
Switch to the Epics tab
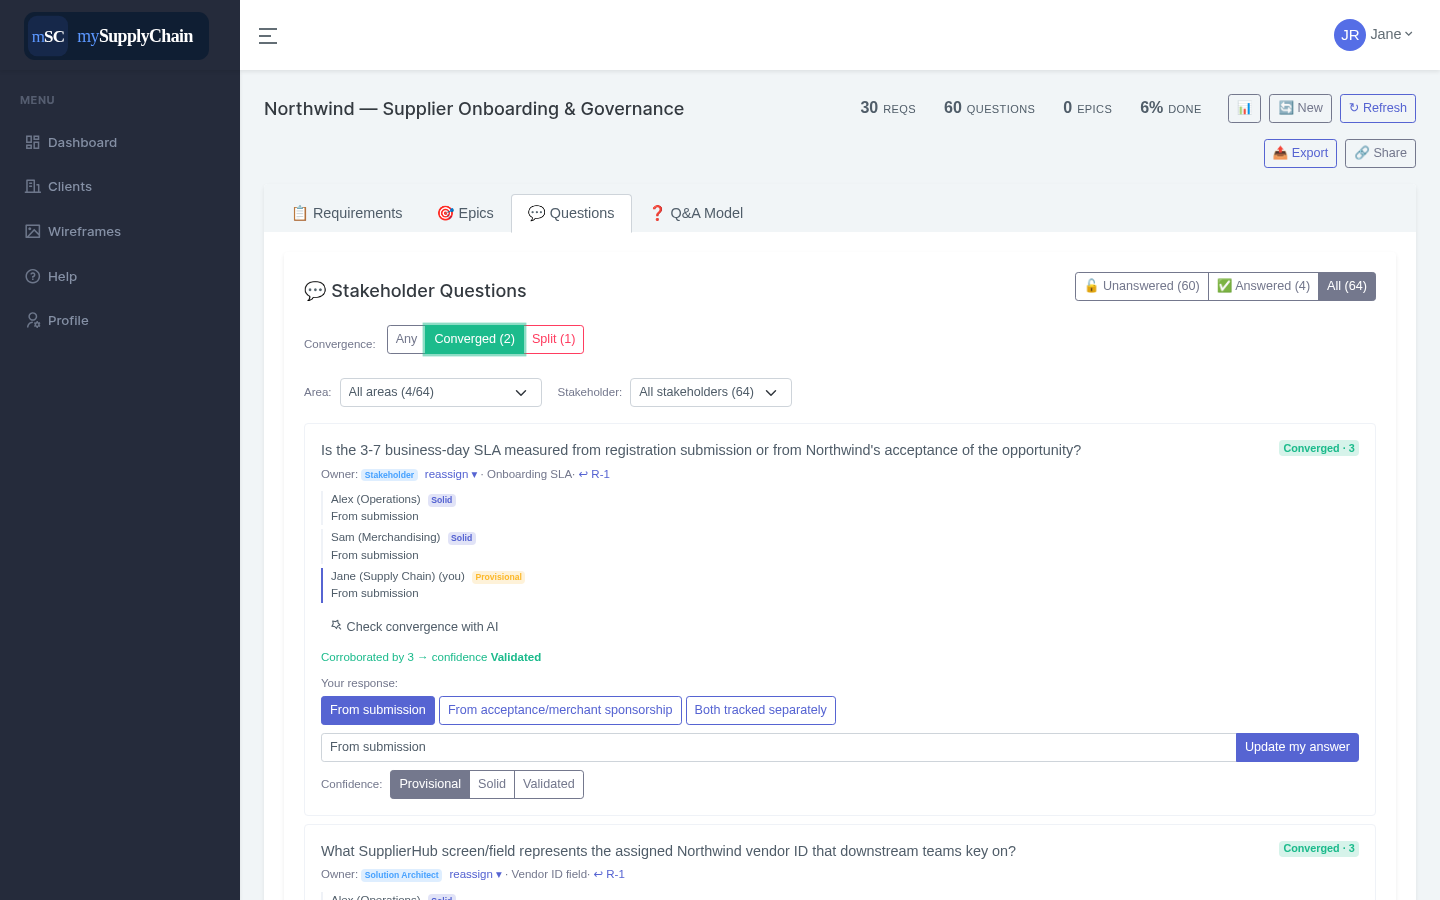(x=465, y=213)
